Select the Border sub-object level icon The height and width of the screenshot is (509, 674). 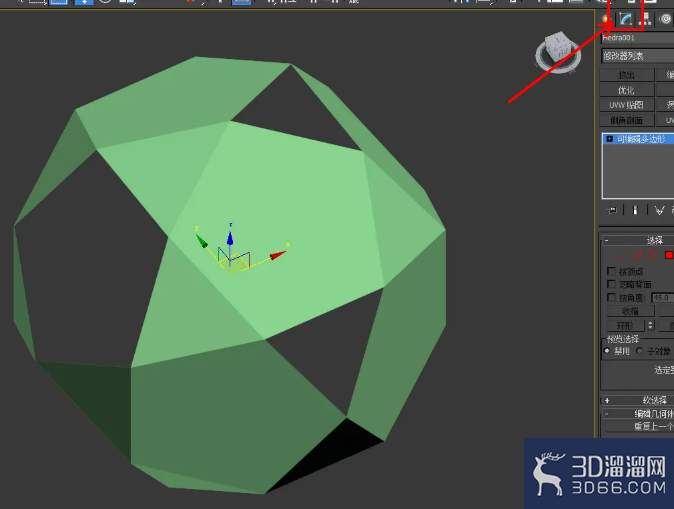[x=653, y=255]
